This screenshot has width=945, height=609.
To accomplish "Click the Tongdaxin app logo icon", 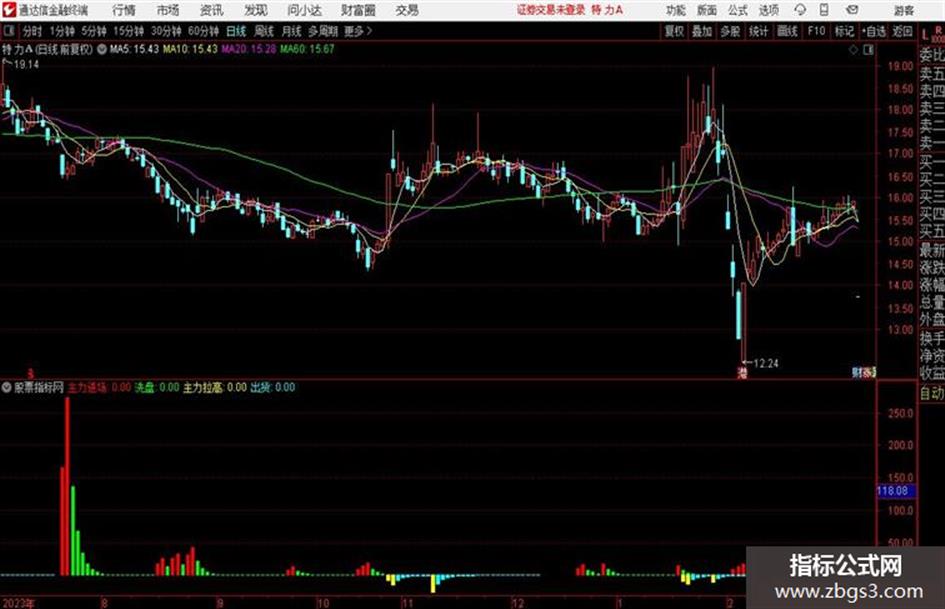I will (9, 10).
